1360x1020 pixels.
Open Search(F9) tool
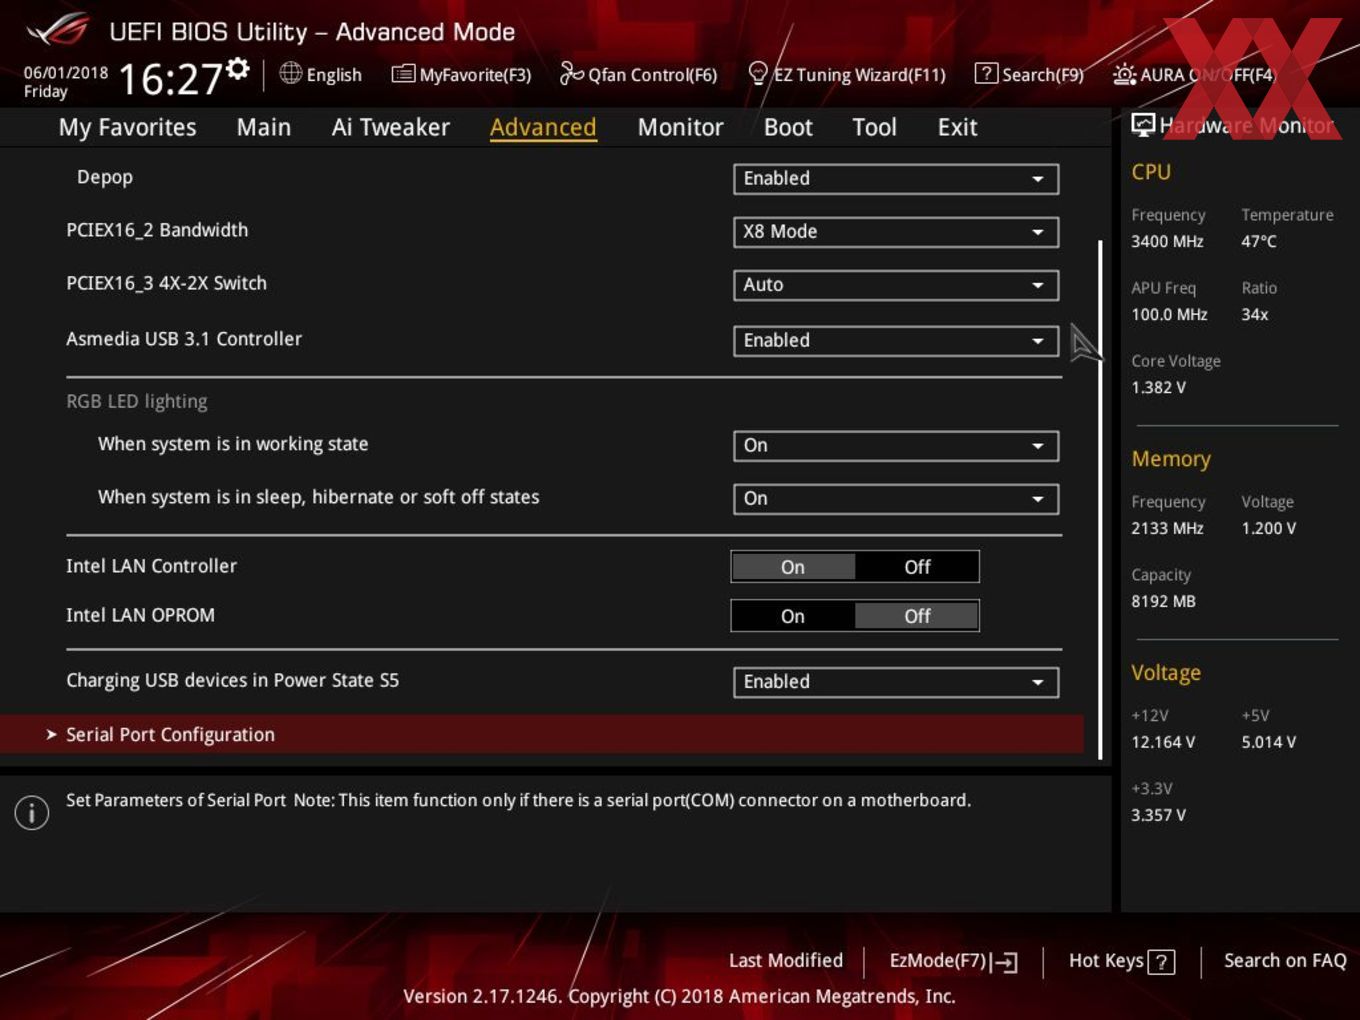coord(1029,74)
